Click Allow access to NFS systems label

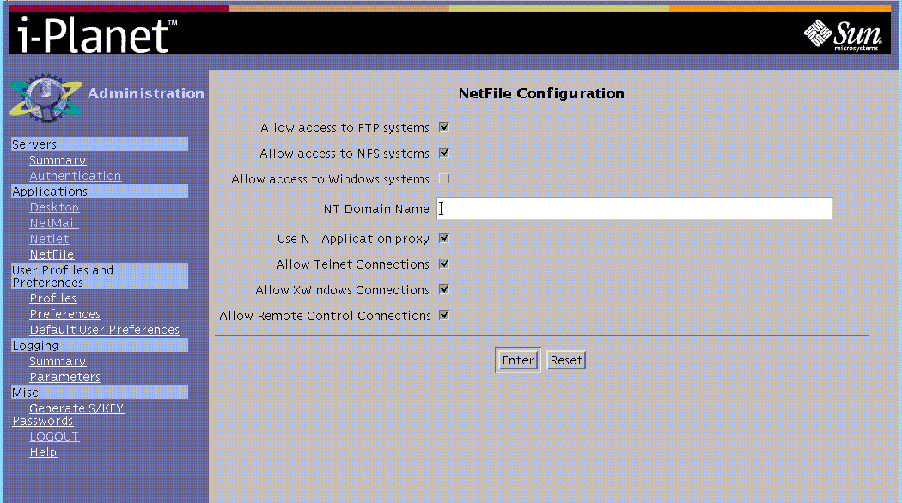pyautogui.click(x=344, y=154)
